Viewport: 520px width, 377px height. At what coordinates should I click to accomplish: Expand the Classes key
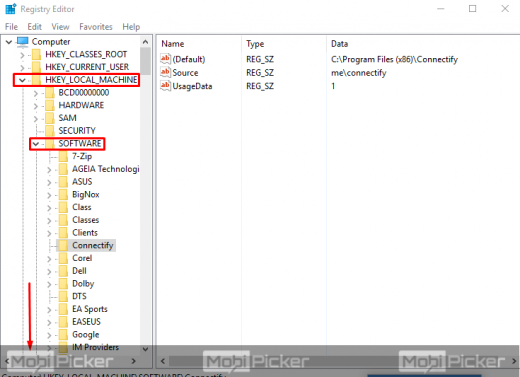(49, 221)
